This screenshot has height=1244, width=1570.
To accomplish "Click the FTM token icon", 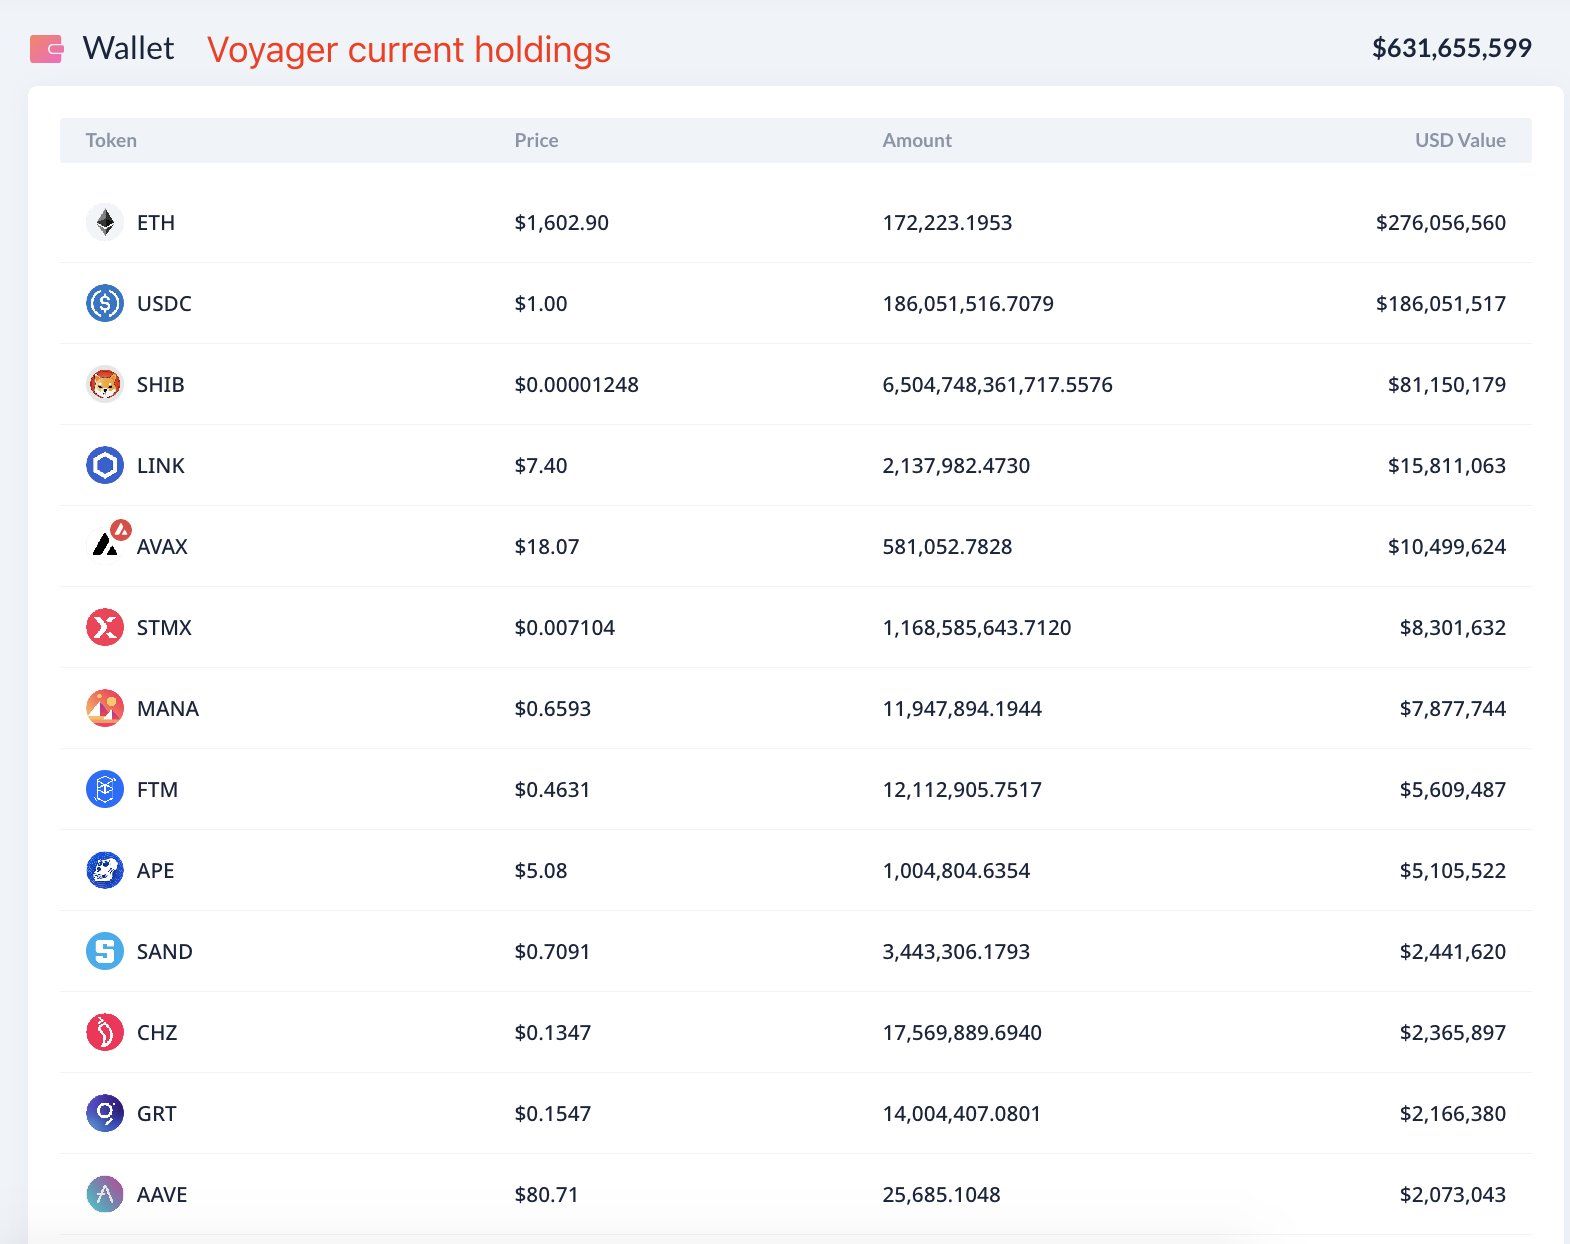I will coord(105,789).
